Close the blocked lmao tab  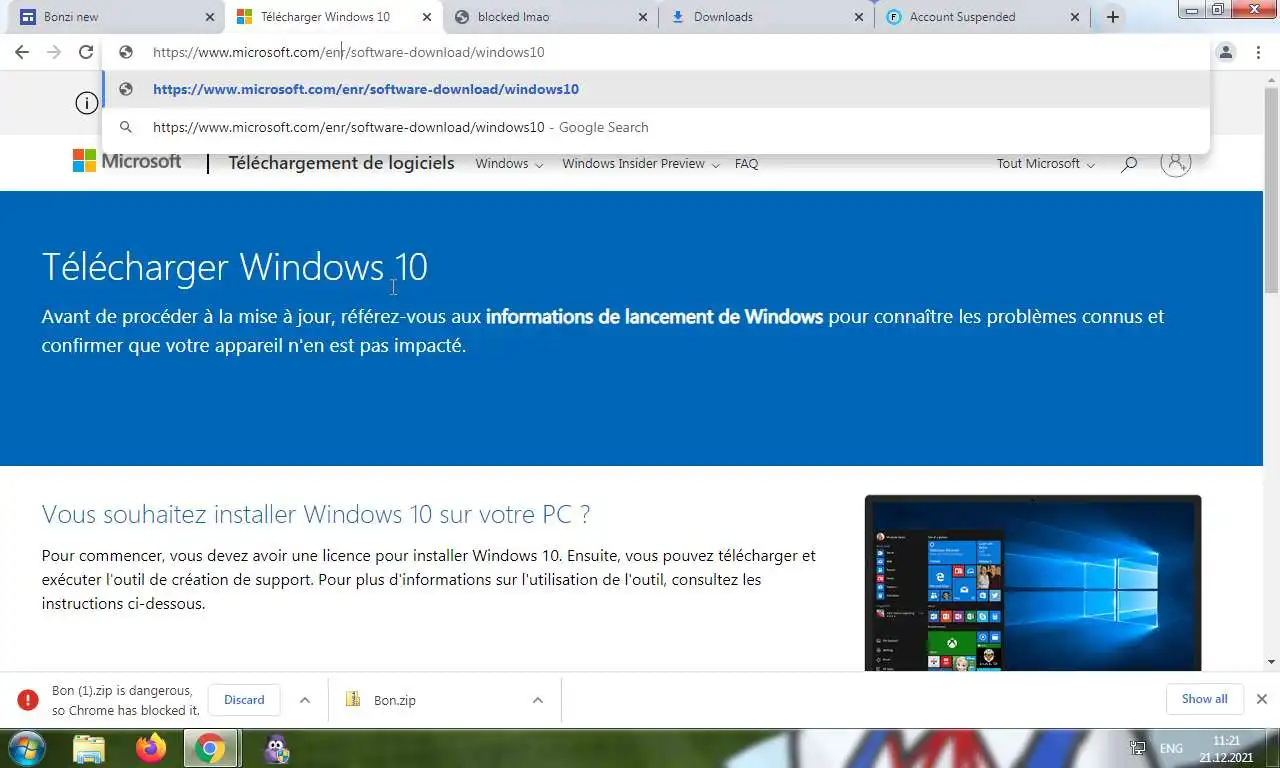(x=643, y=17)
